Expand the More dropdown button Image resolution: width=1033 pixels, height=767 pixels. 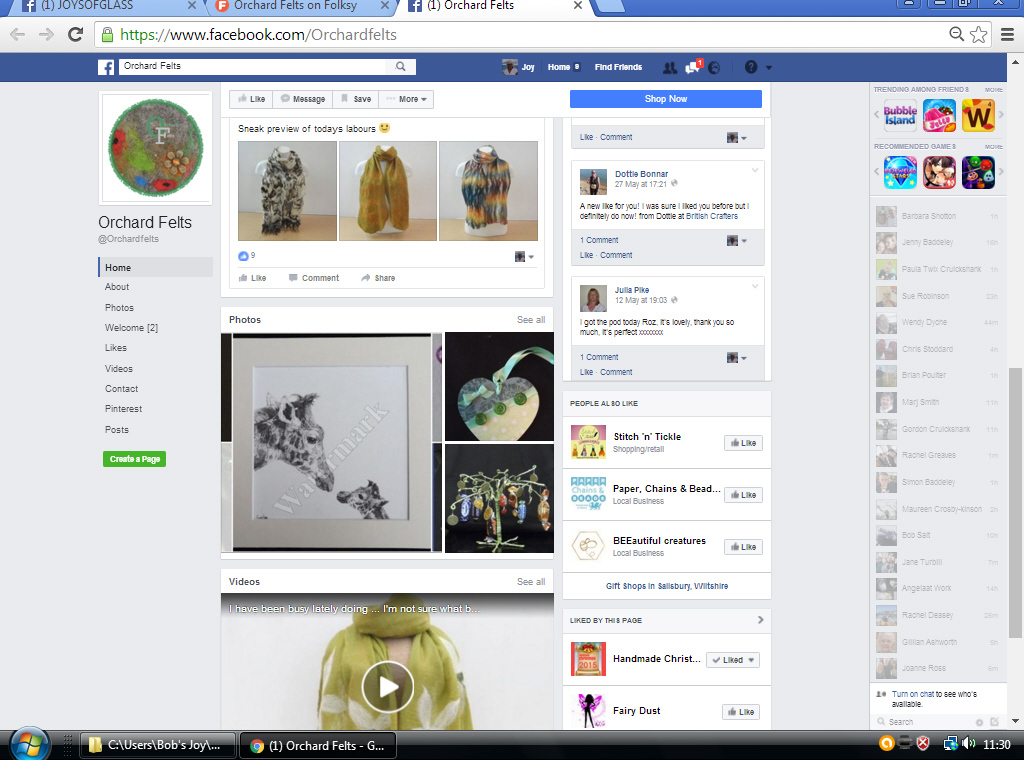point(407,99)
